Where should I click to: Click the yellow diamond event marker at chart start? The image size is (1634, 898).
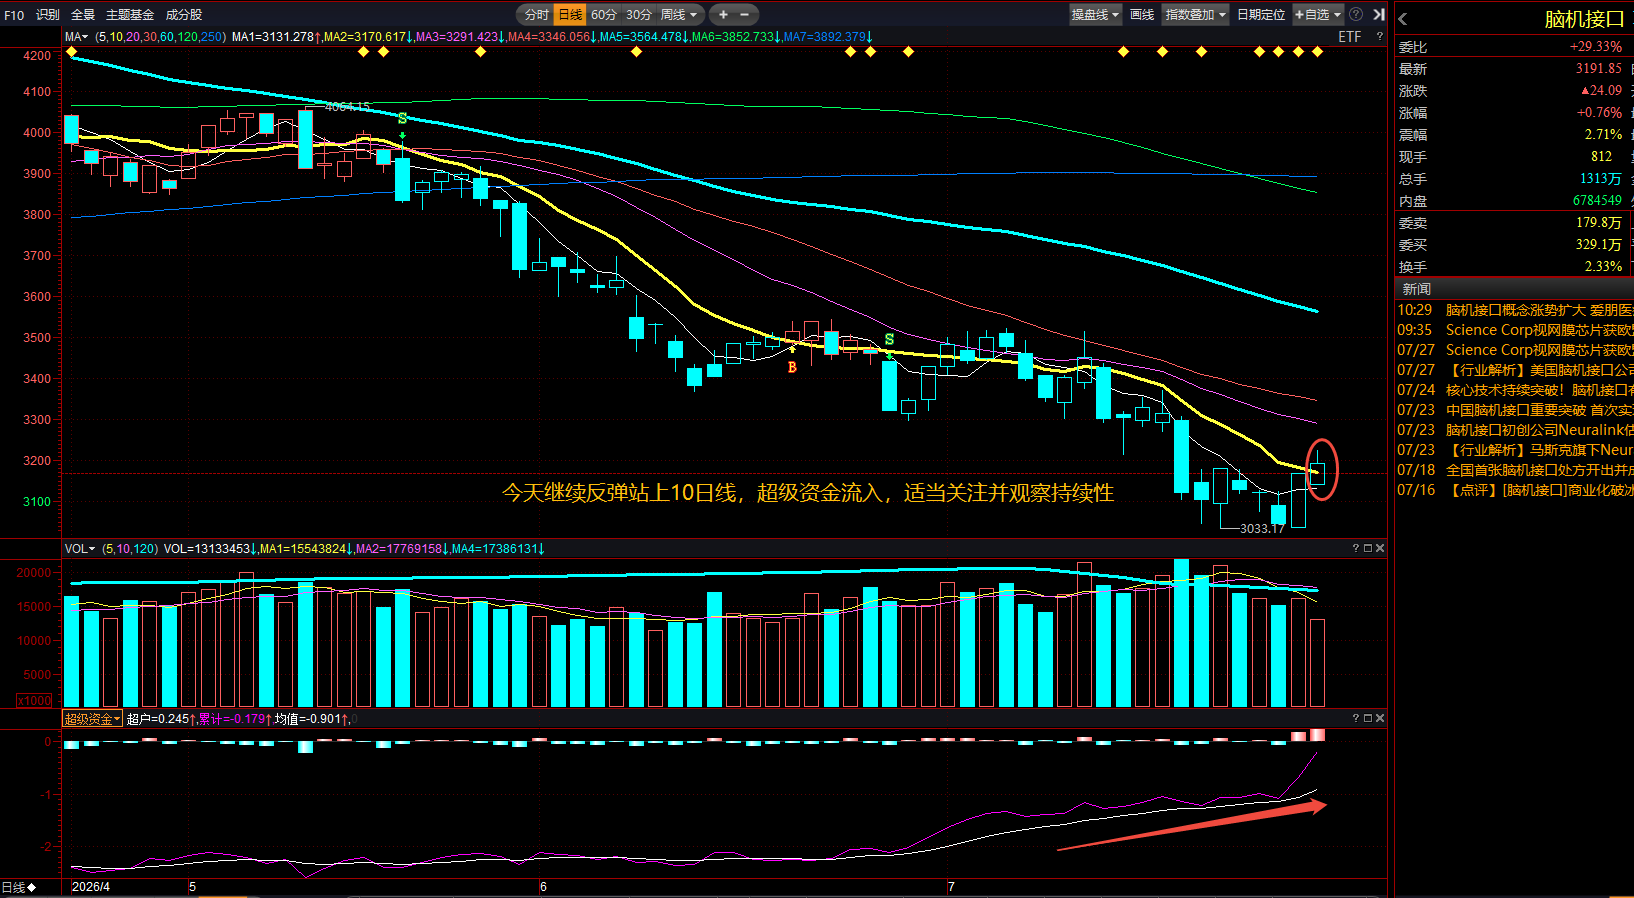coord(71,51)
